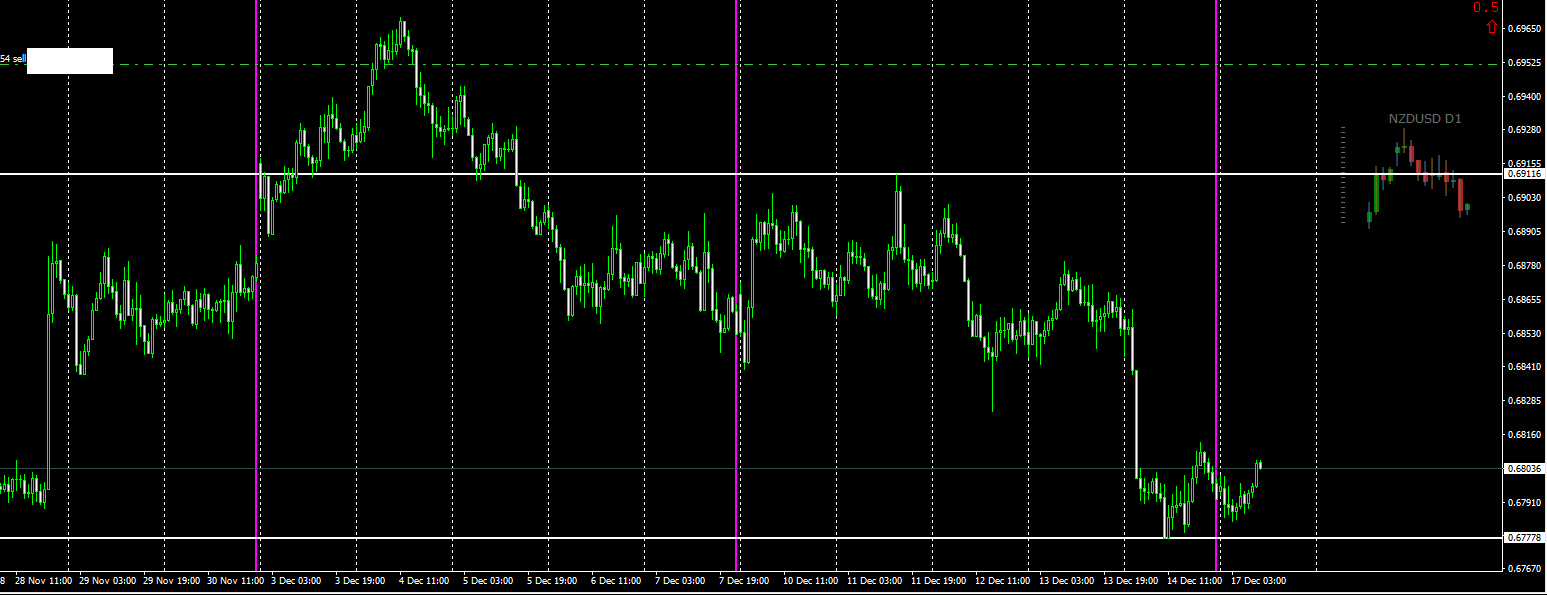Select the white horizontal line at 0.67778
Image resolution: width=1547 pixels, height=595 pixels.
point(750,538)
